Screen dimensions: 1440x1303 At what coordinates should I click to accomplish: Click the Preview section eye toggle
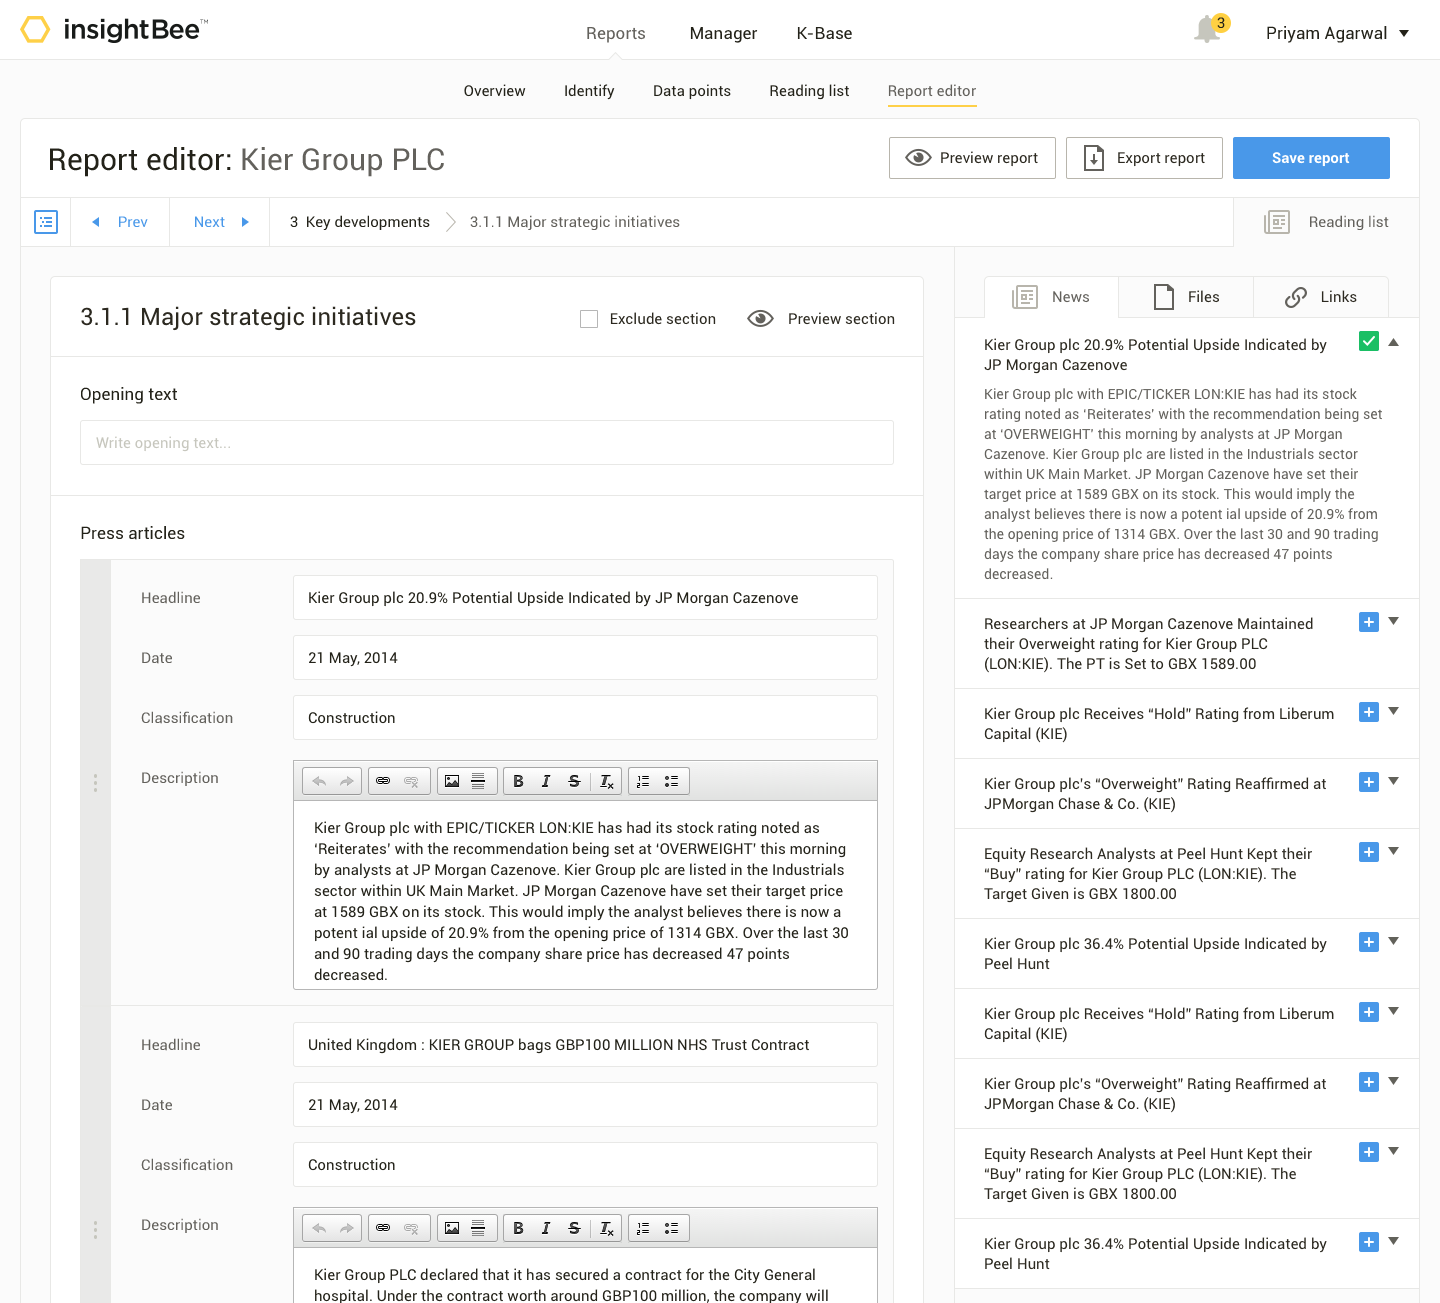(760, 319)
